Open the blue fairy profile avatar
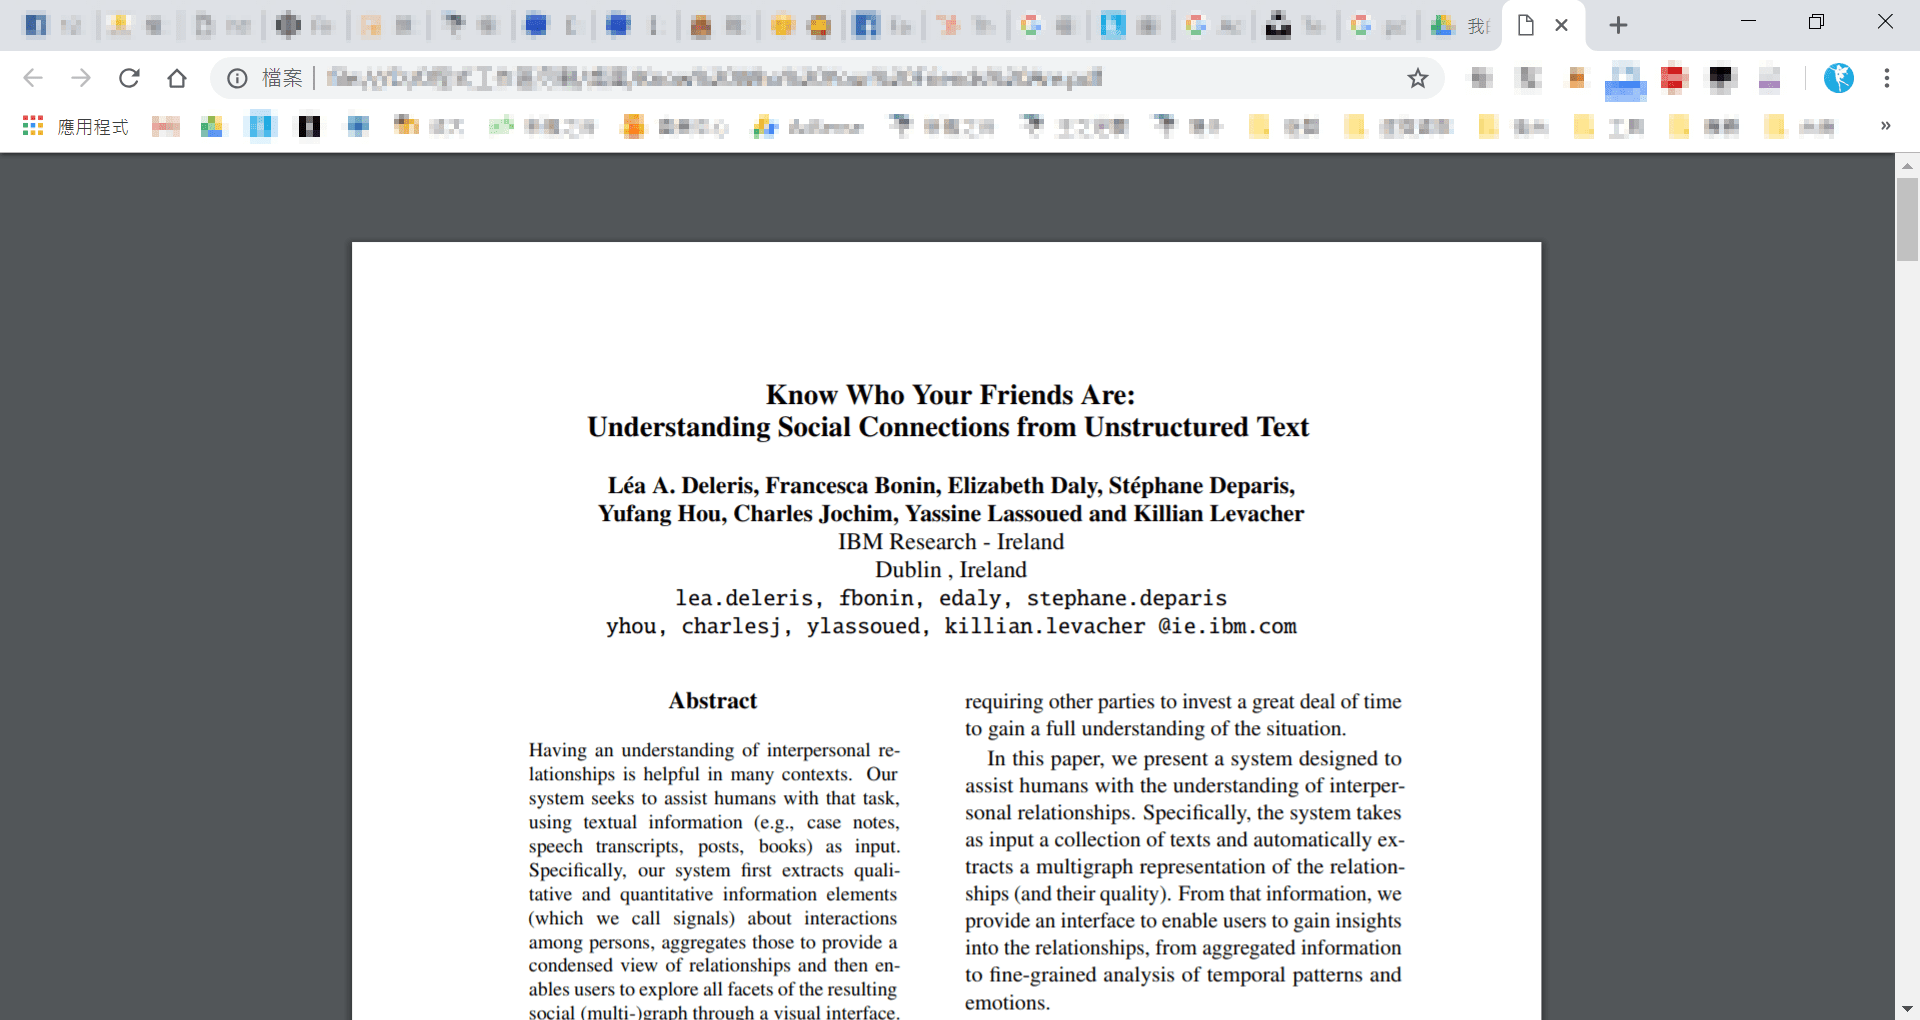The image size is (1920, 1020). click(x=1839, y=78)
